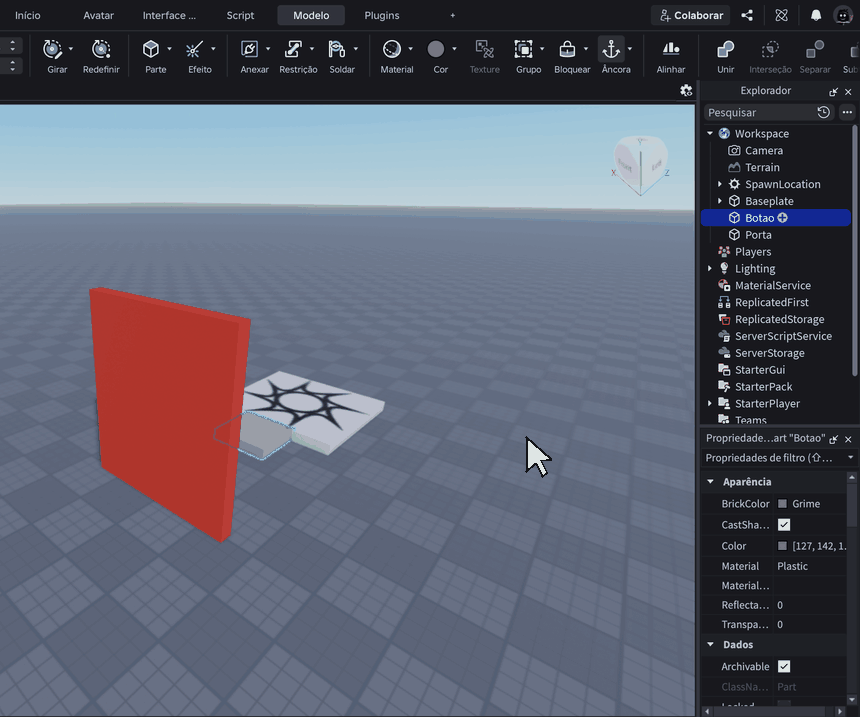860x717 pixels.
Task: Expand the SpawnLocation tree item
Action: point(720,184)
